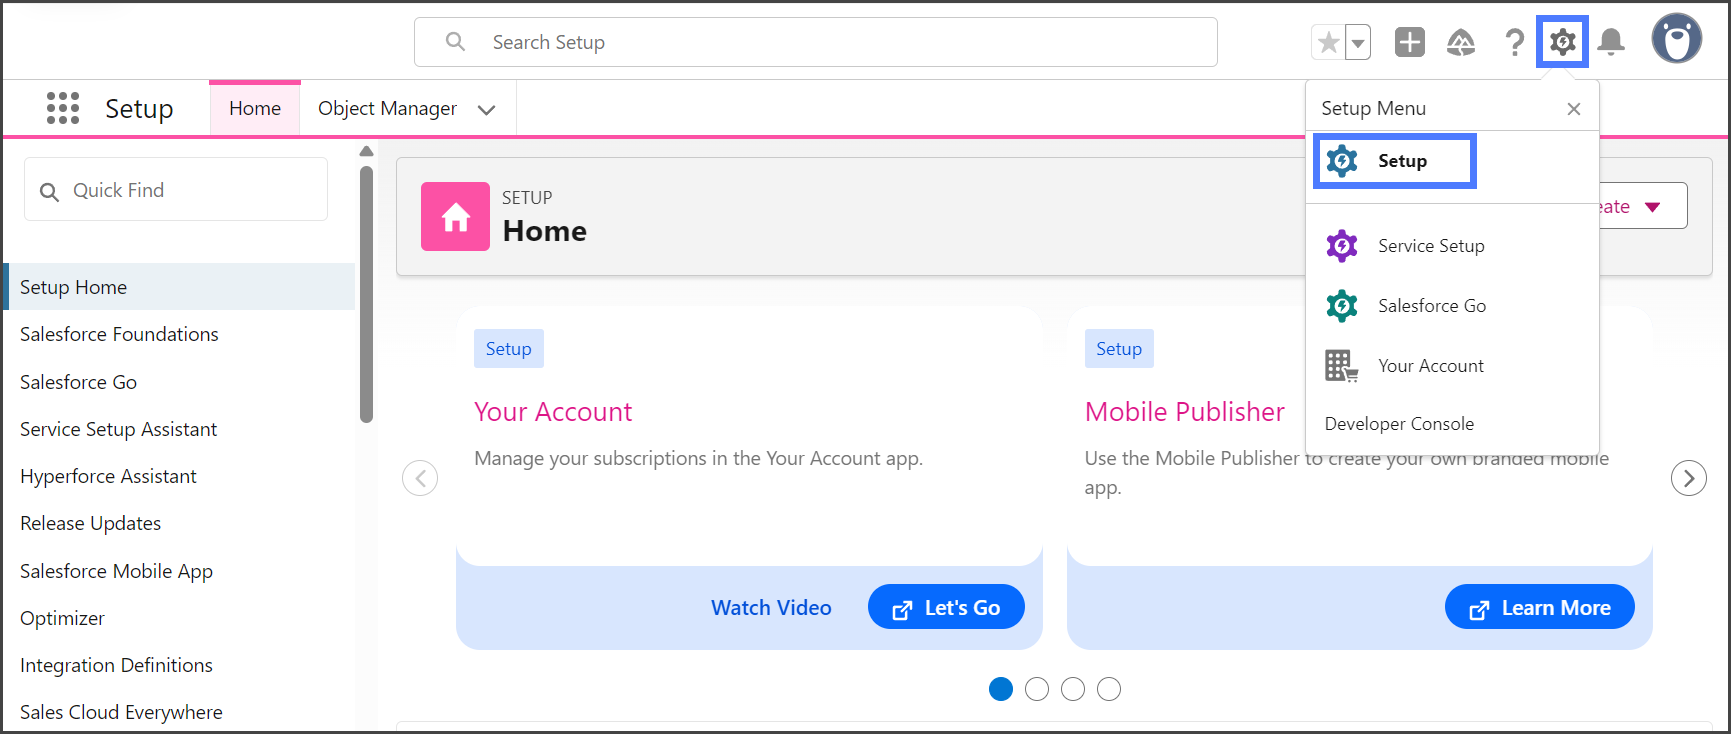The width and height of the screenshot is (1731, 734).
Task: Open the Global Actions plus icon
Action: (1409, 42)
